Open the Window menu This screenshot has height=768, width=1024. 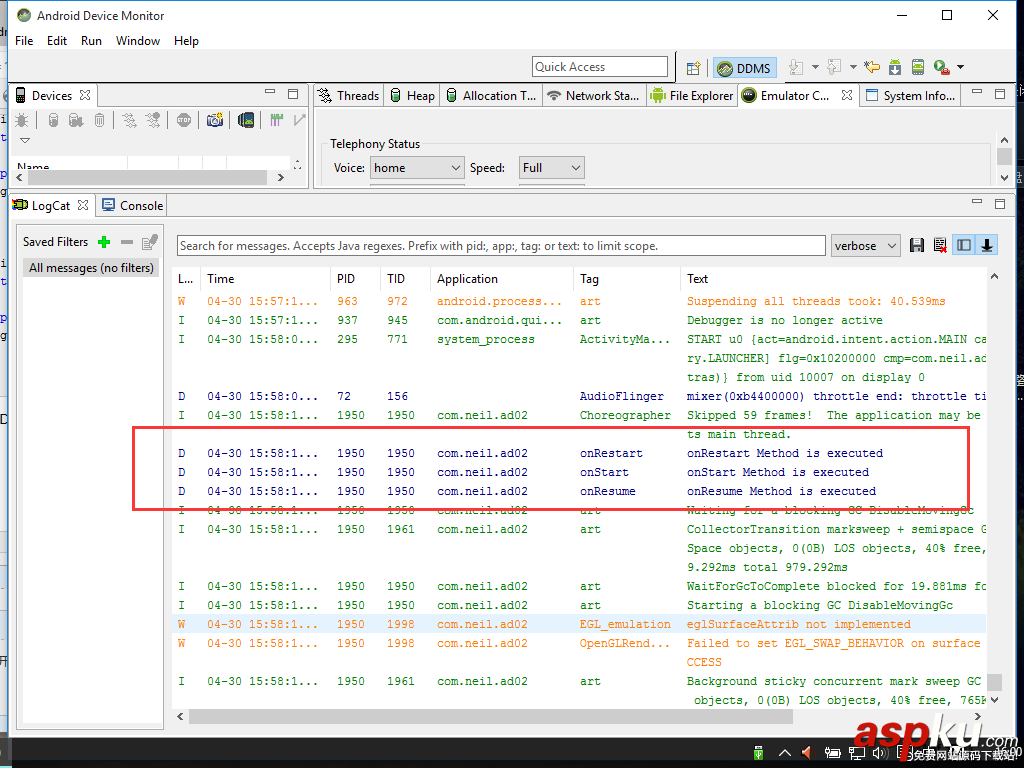pos(138,41)
